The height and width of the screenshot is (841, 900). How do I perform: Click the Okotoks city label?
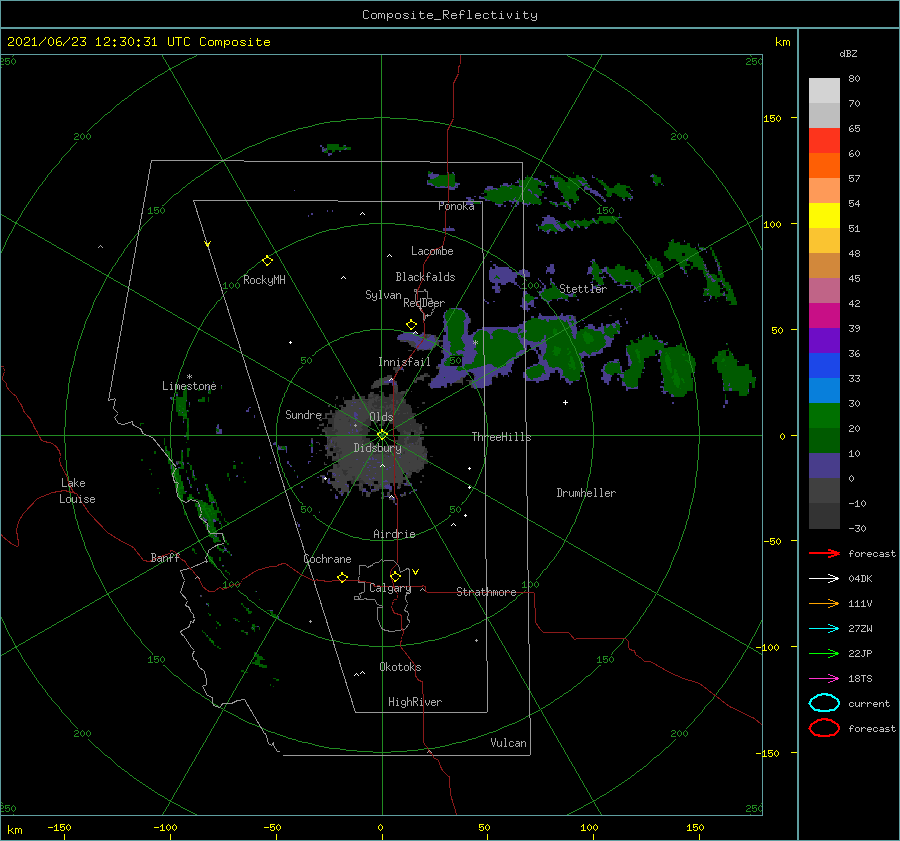click(400, 667)
